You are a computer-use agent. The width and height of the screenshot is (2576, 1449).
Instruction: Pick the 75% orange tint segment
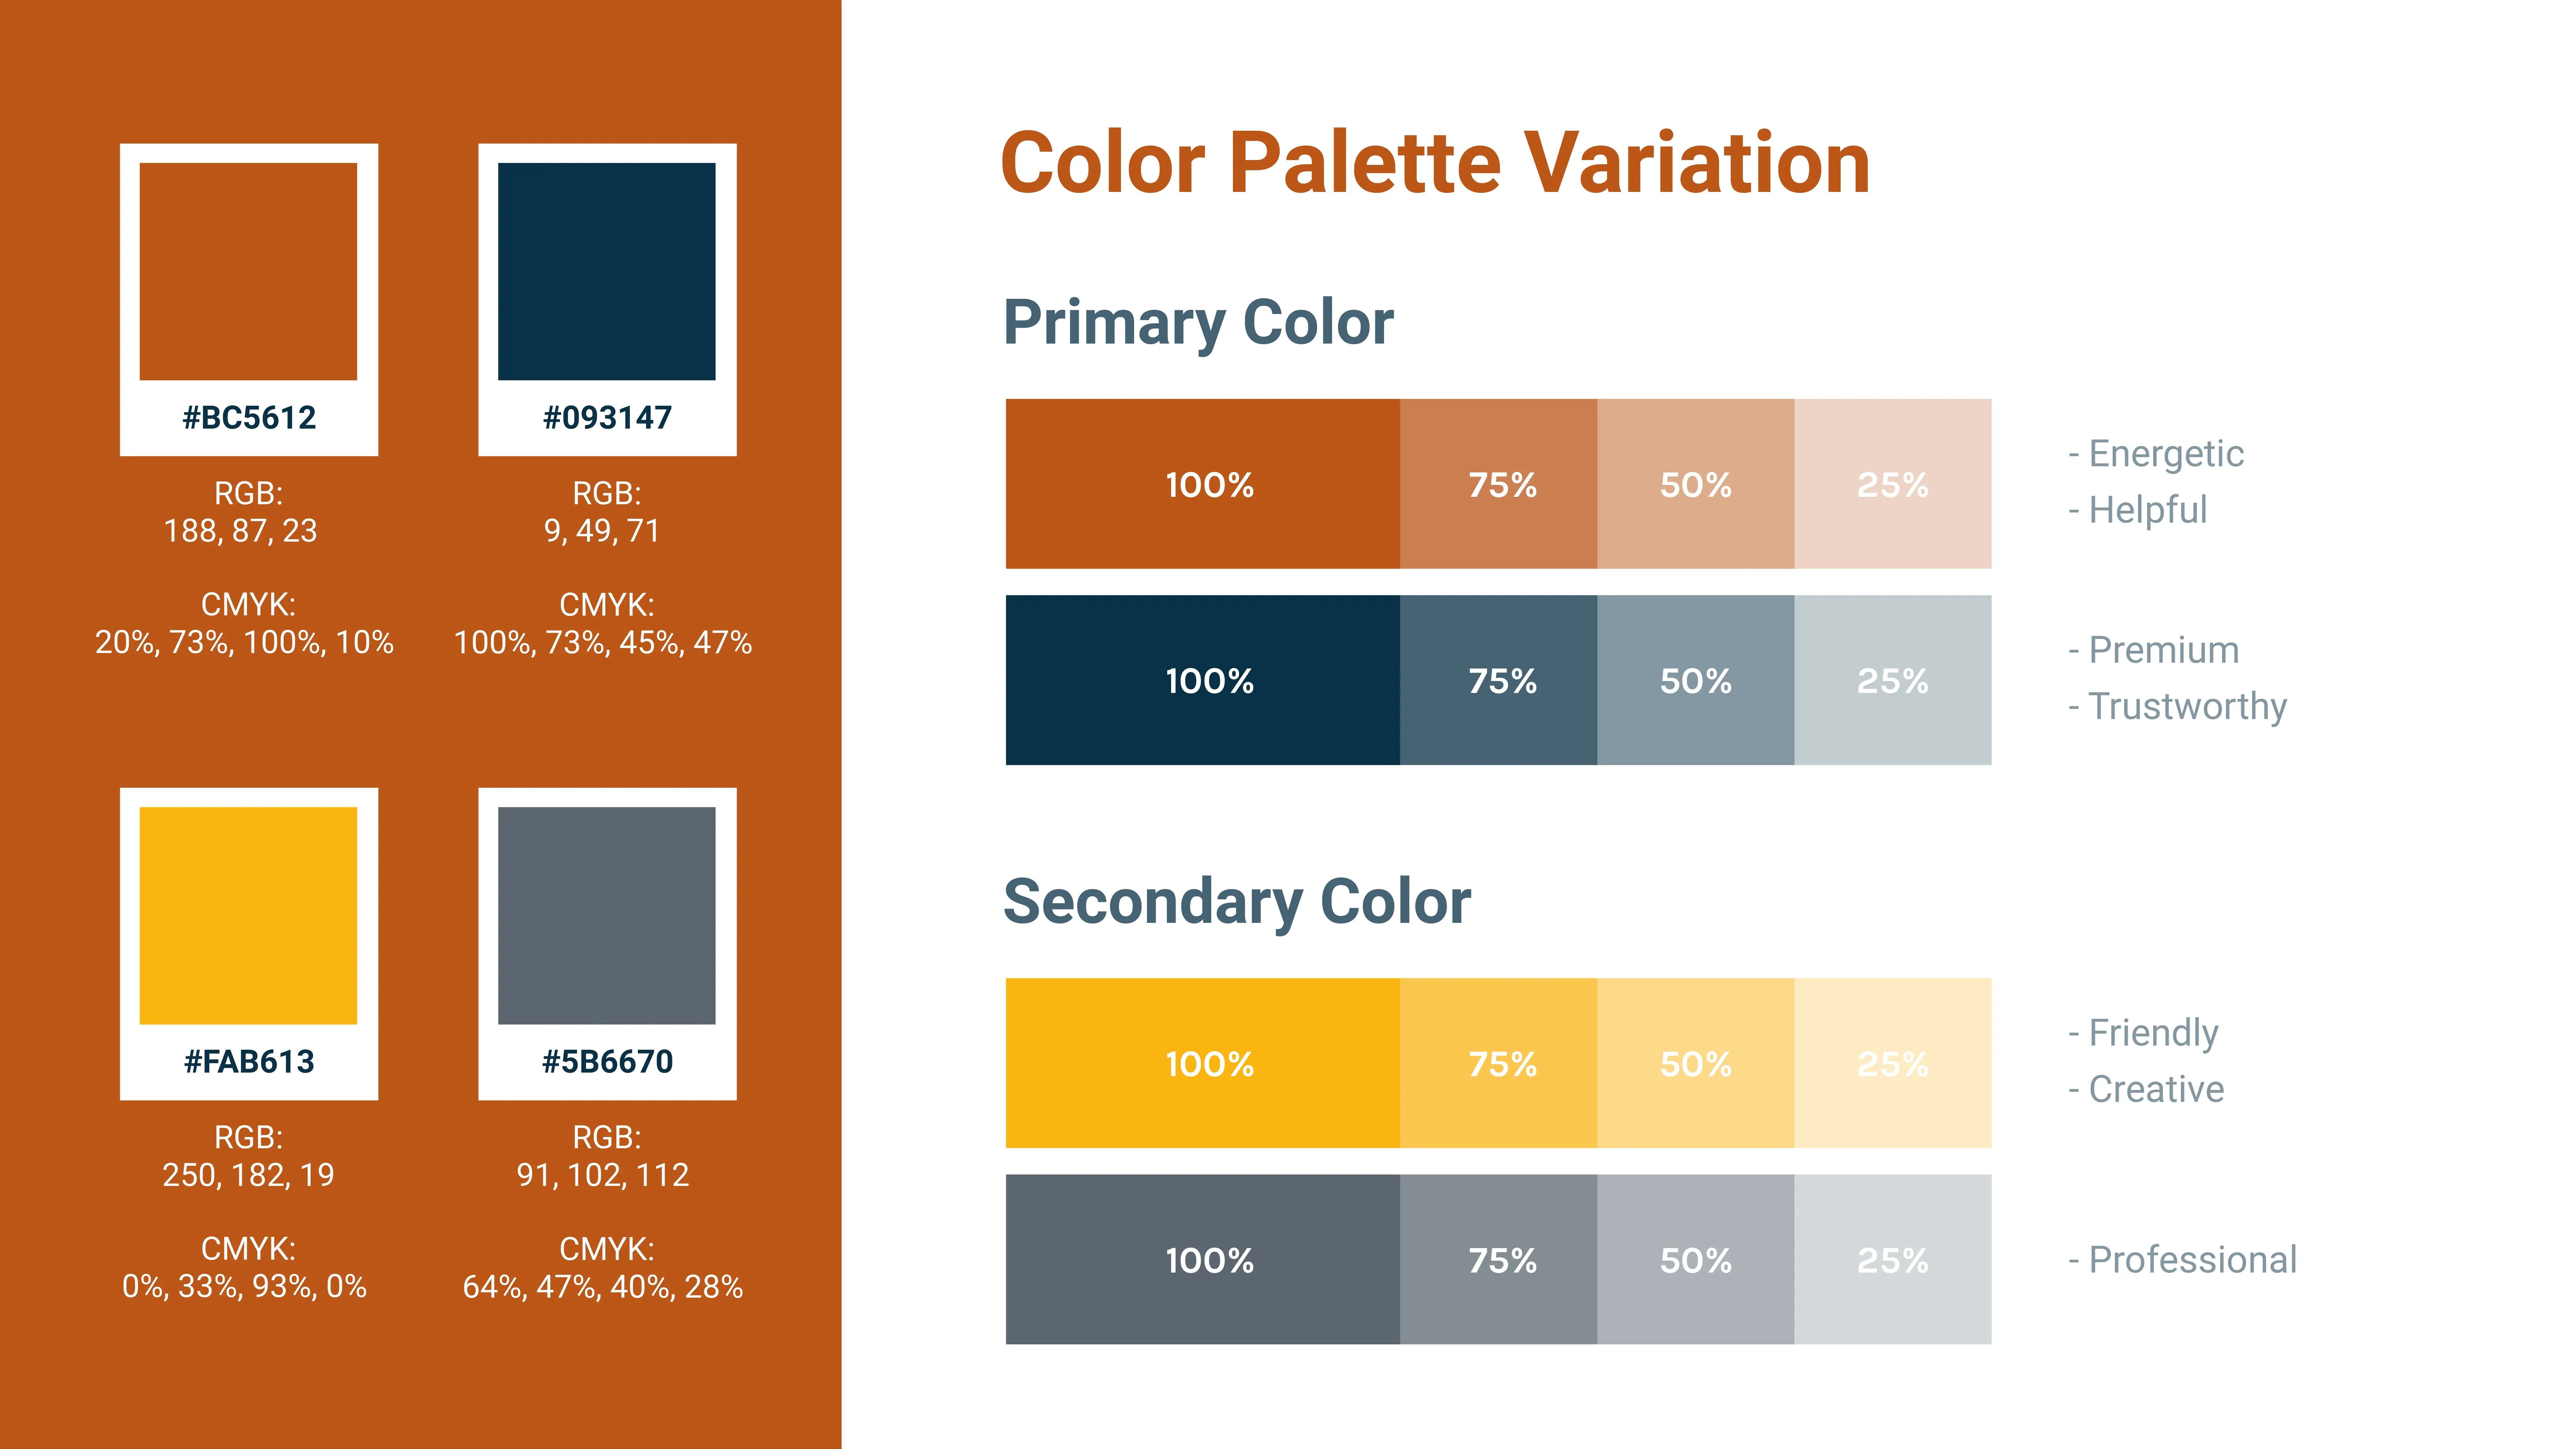1498,484
